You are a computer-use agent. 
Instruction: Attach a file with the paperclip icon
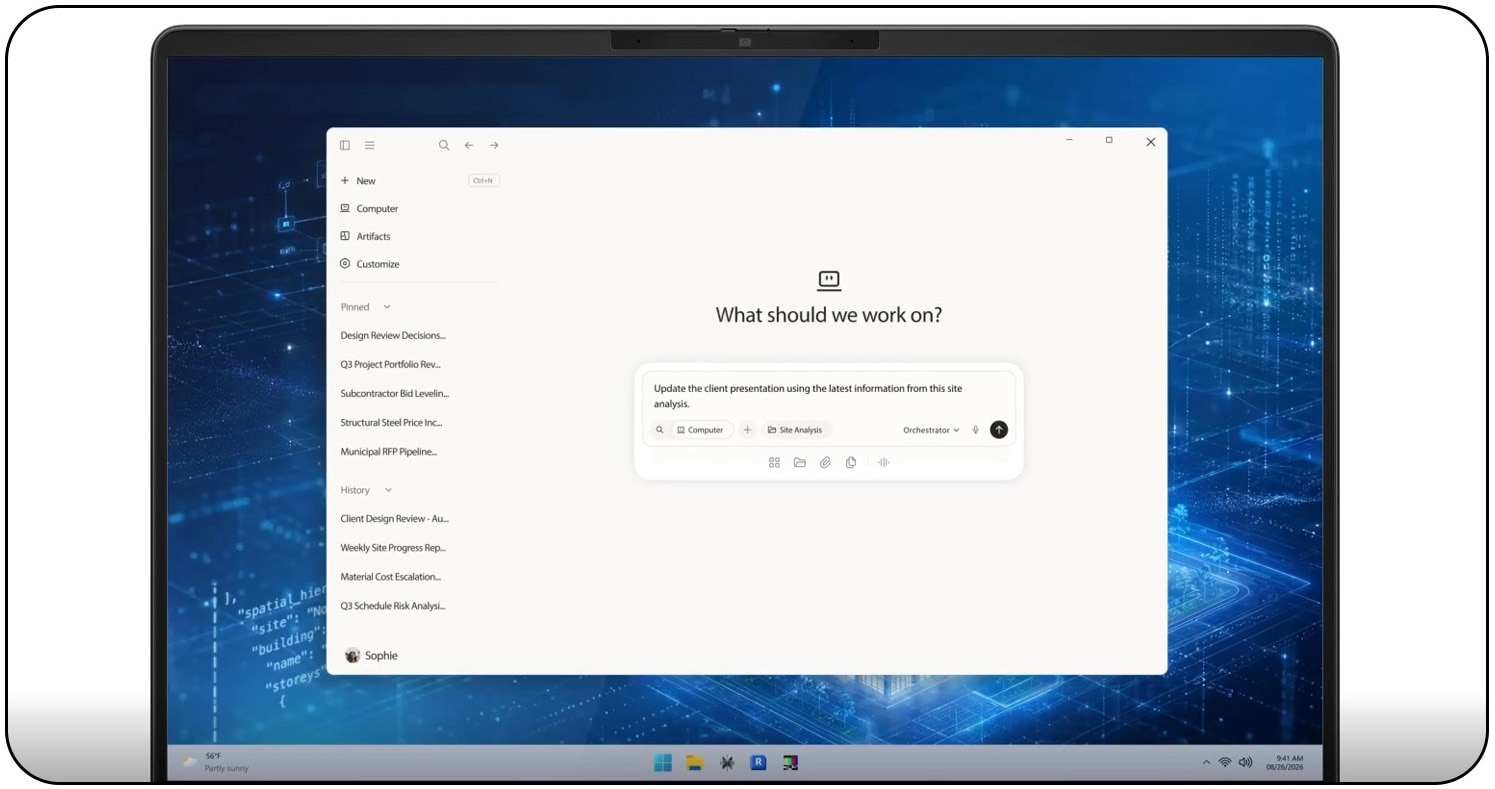coord(825,463)
